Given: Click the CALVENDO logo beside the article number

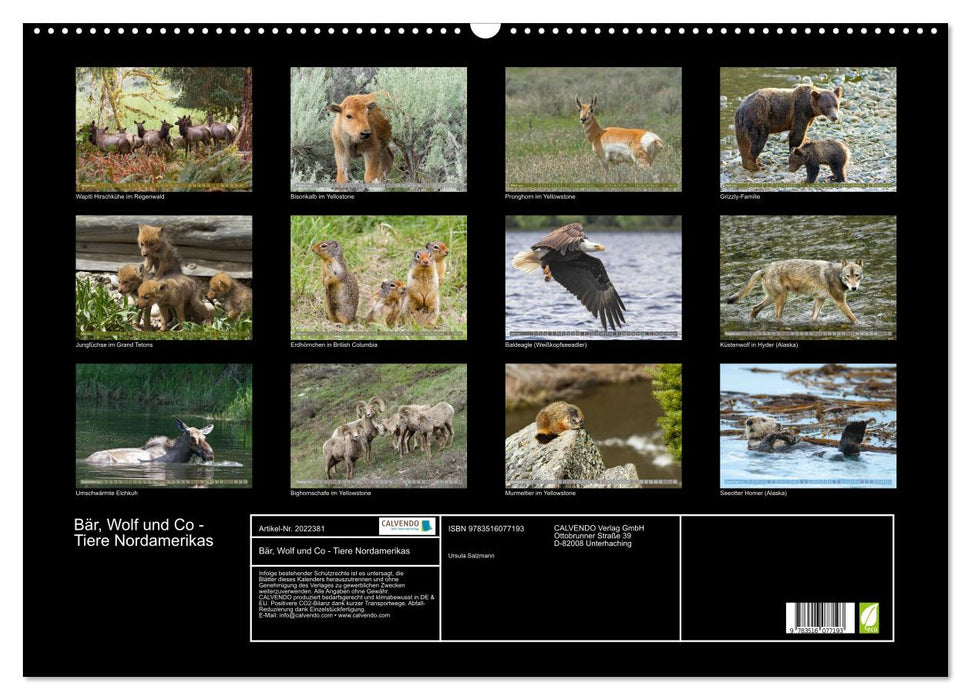Looking at the screenshot, I should pos(405,526).
